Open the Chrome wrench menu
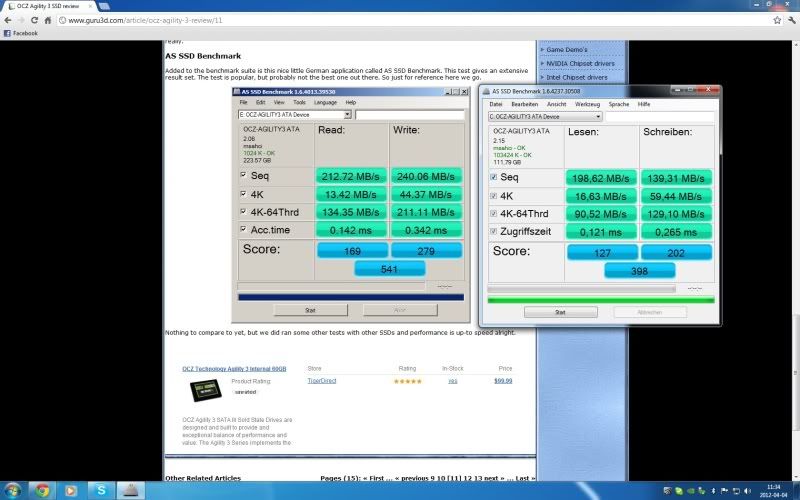The height and width of the screenshot is (500, 800). (x=792, y=20)
